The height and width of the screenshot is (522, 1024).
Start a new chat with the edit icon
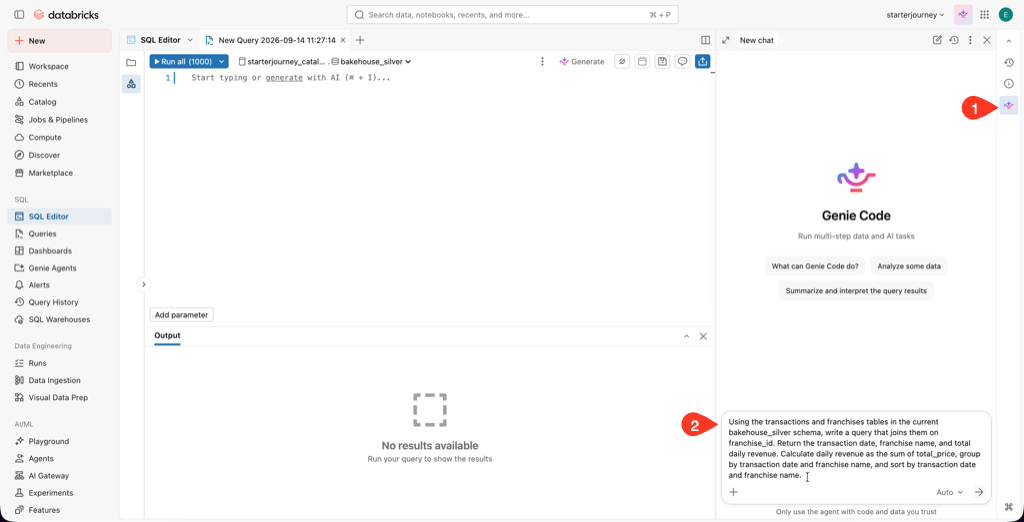(937, 40)
